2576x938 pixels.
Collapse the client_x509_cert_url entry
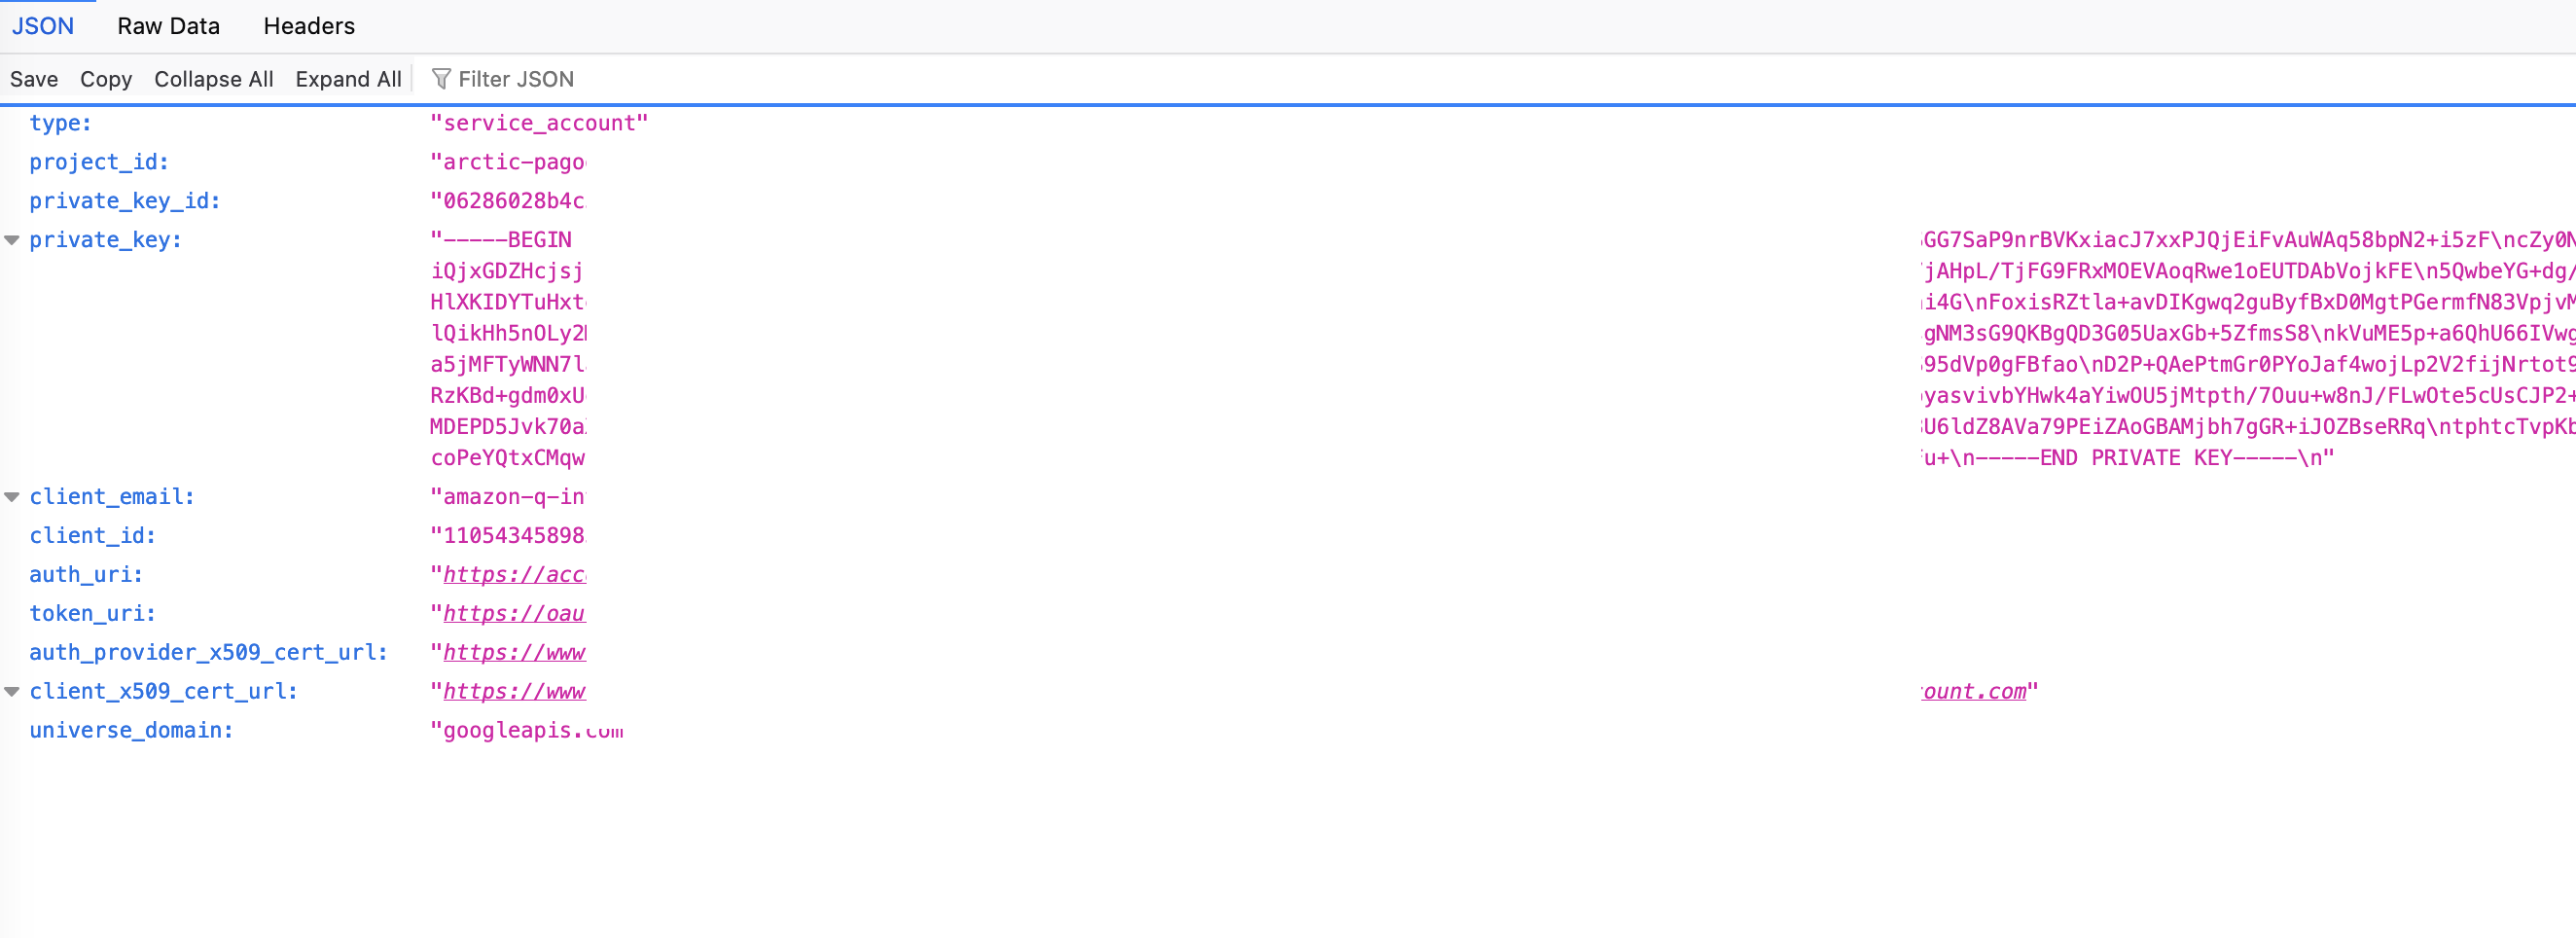pos(12,692)
